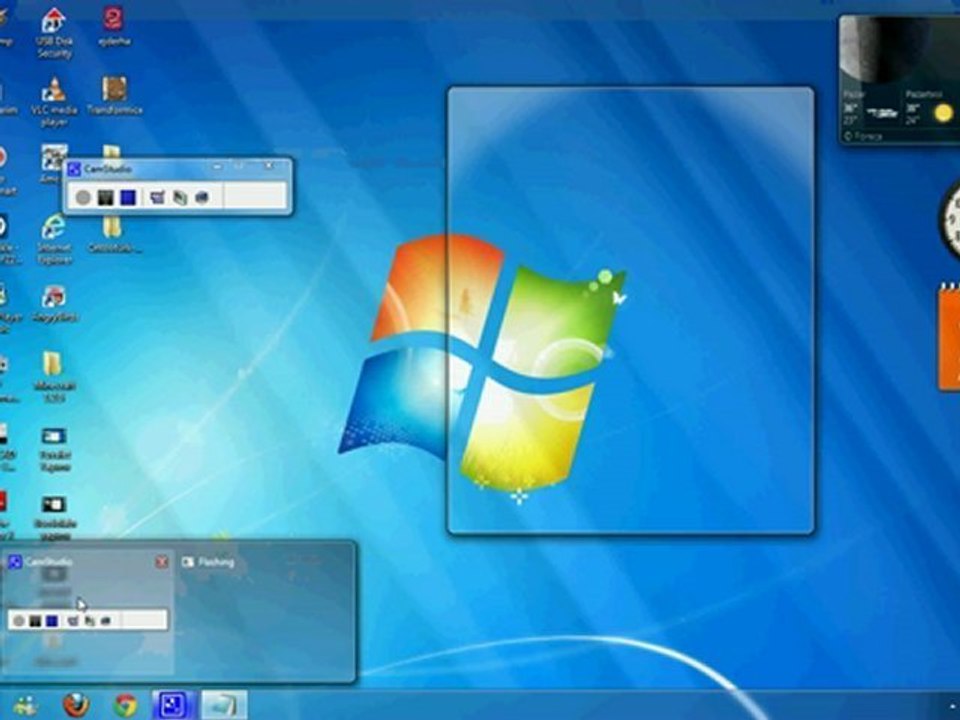Select the folder below the cartoon-character icon
Image resolution: width=960 pixels, height=720 pixels.
[53, 376]
